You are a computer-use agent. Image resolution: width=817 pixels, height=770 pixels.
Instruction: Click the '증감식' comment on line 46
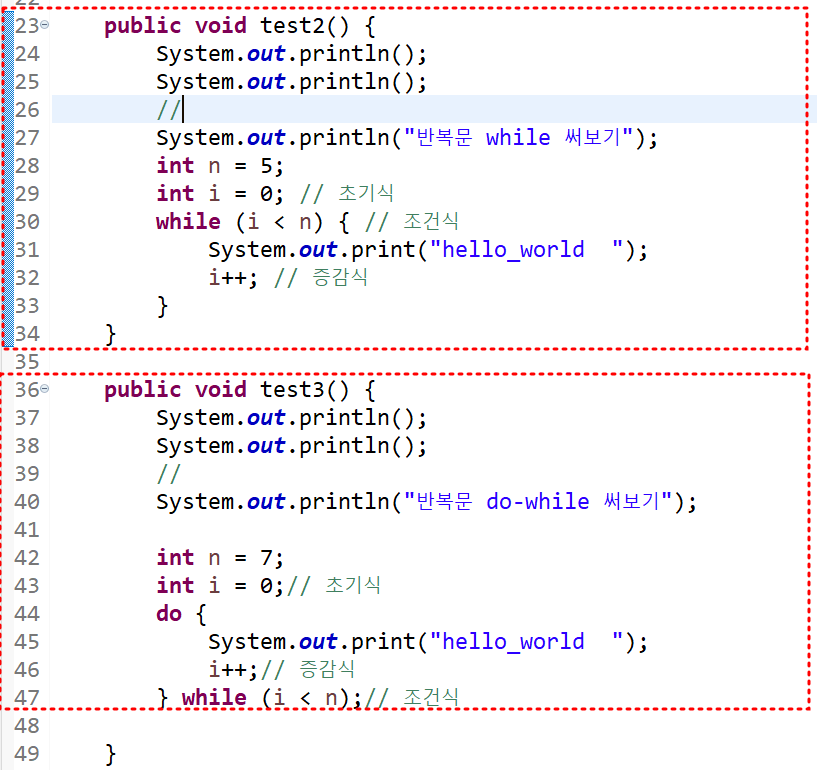(x=308, y=669)
